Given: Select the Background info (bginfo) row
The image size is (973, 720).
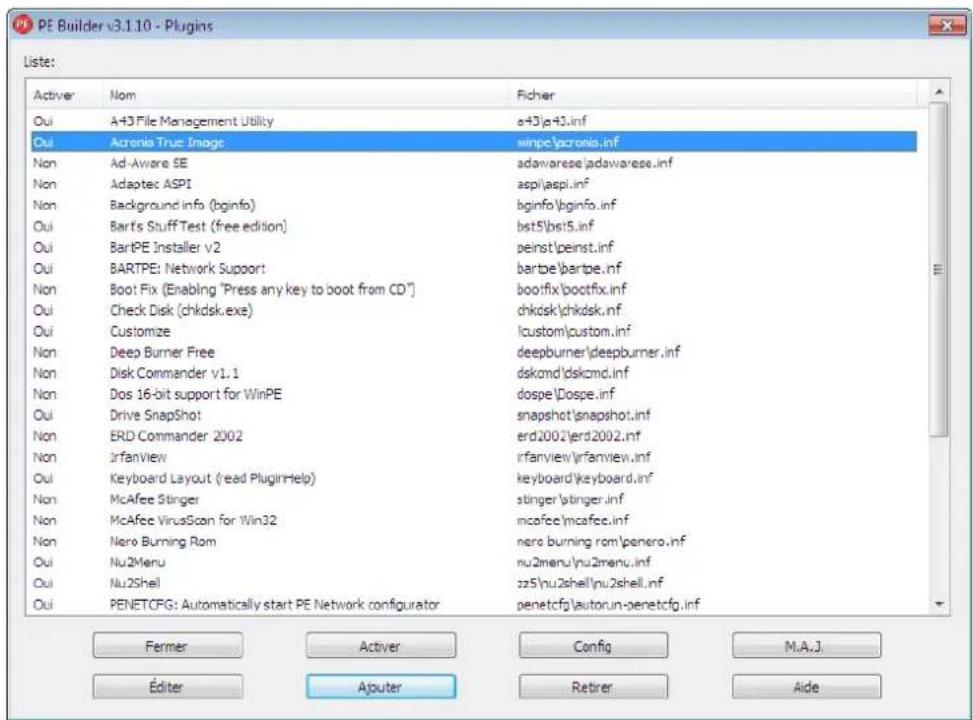Looking at the screenshot, I should pyautogui.click(x=473, y=205).
